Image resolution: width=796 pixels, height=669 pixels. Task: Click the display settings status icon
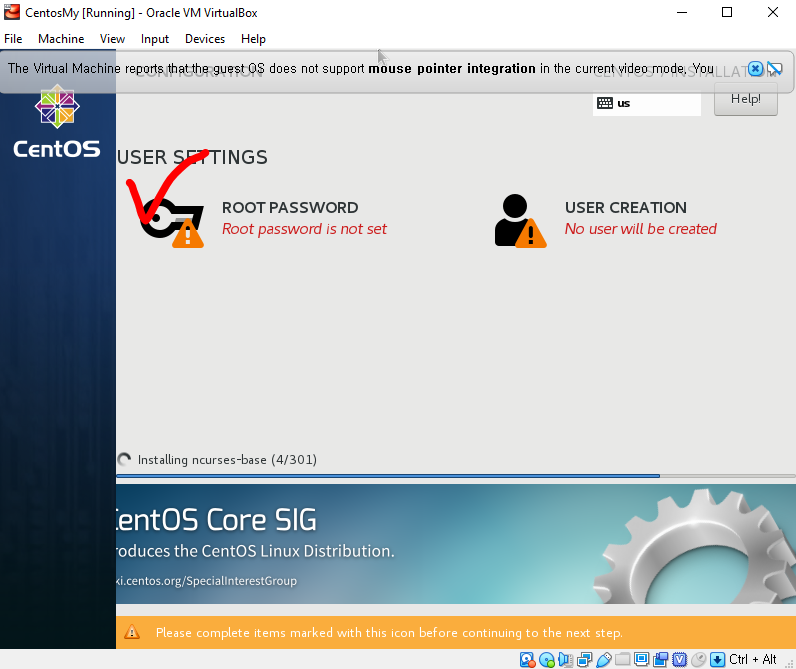(642, 659)
